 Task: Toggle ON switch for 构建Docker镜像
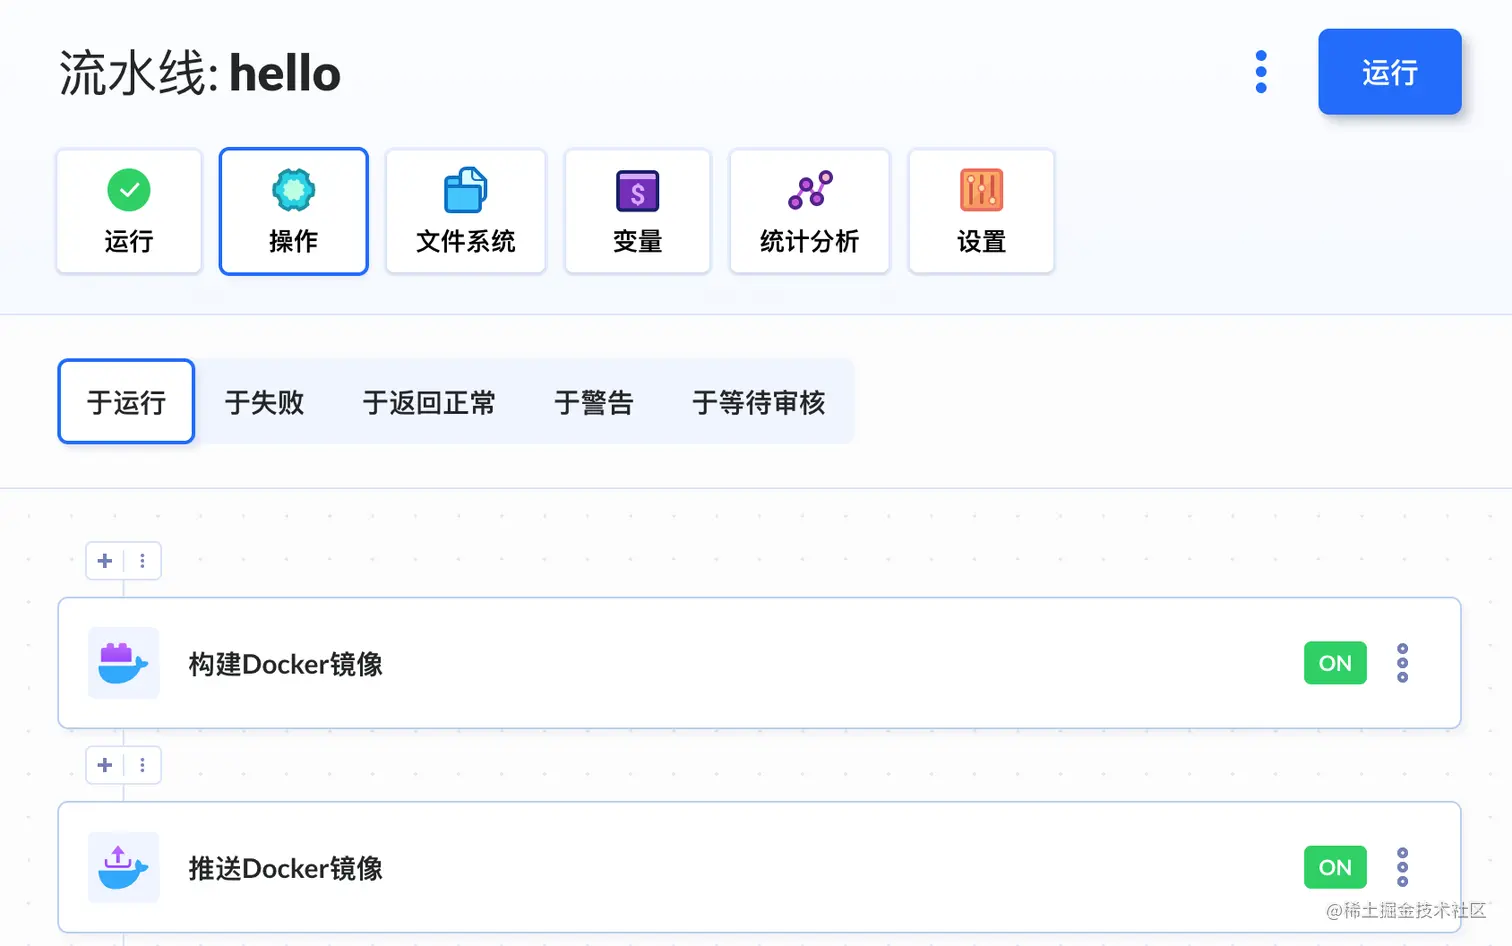pos(1335,663)
